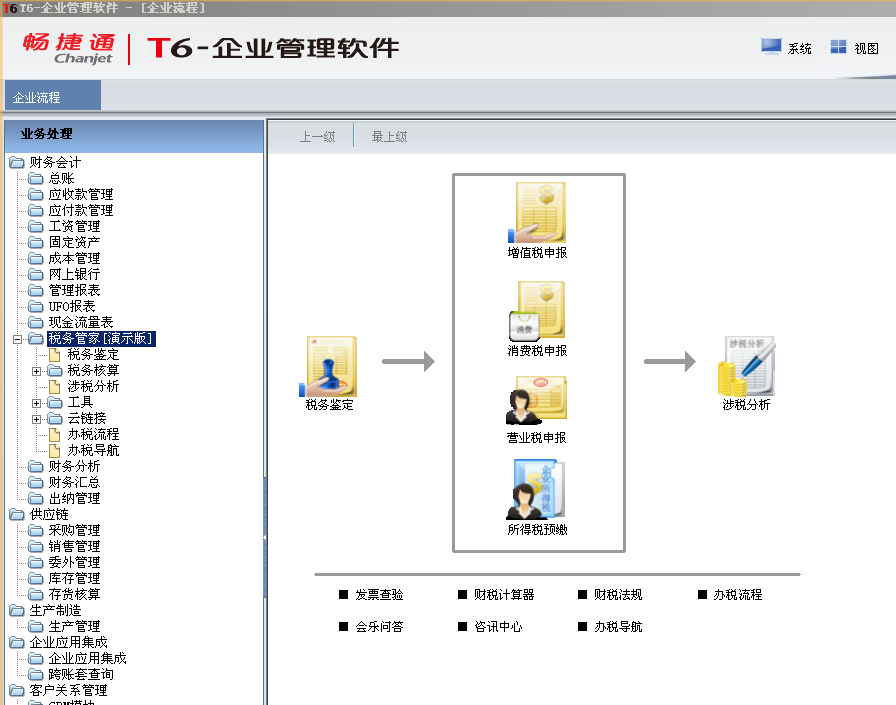Select 生产管理 in the tree
The width and height of the screenshot is (896, 705).
click(x=74, y=627)
